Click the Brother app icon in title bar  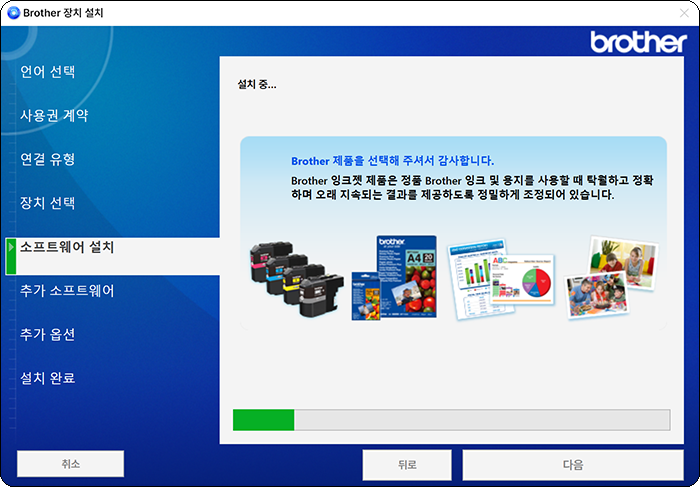[14, 12]
